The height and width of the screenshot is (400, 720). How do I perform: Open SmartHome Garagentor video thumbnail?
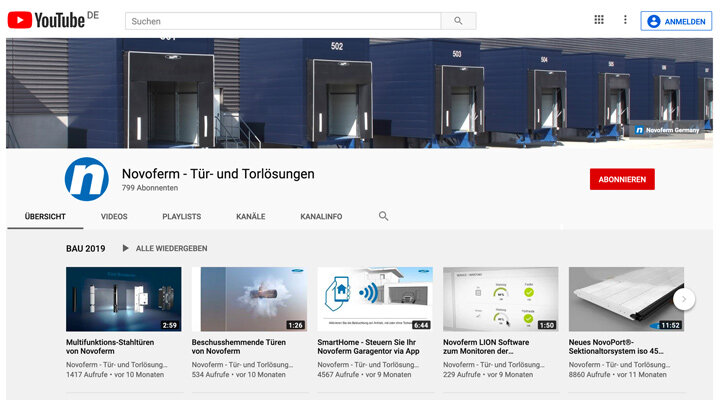click(x=374, y=299)
